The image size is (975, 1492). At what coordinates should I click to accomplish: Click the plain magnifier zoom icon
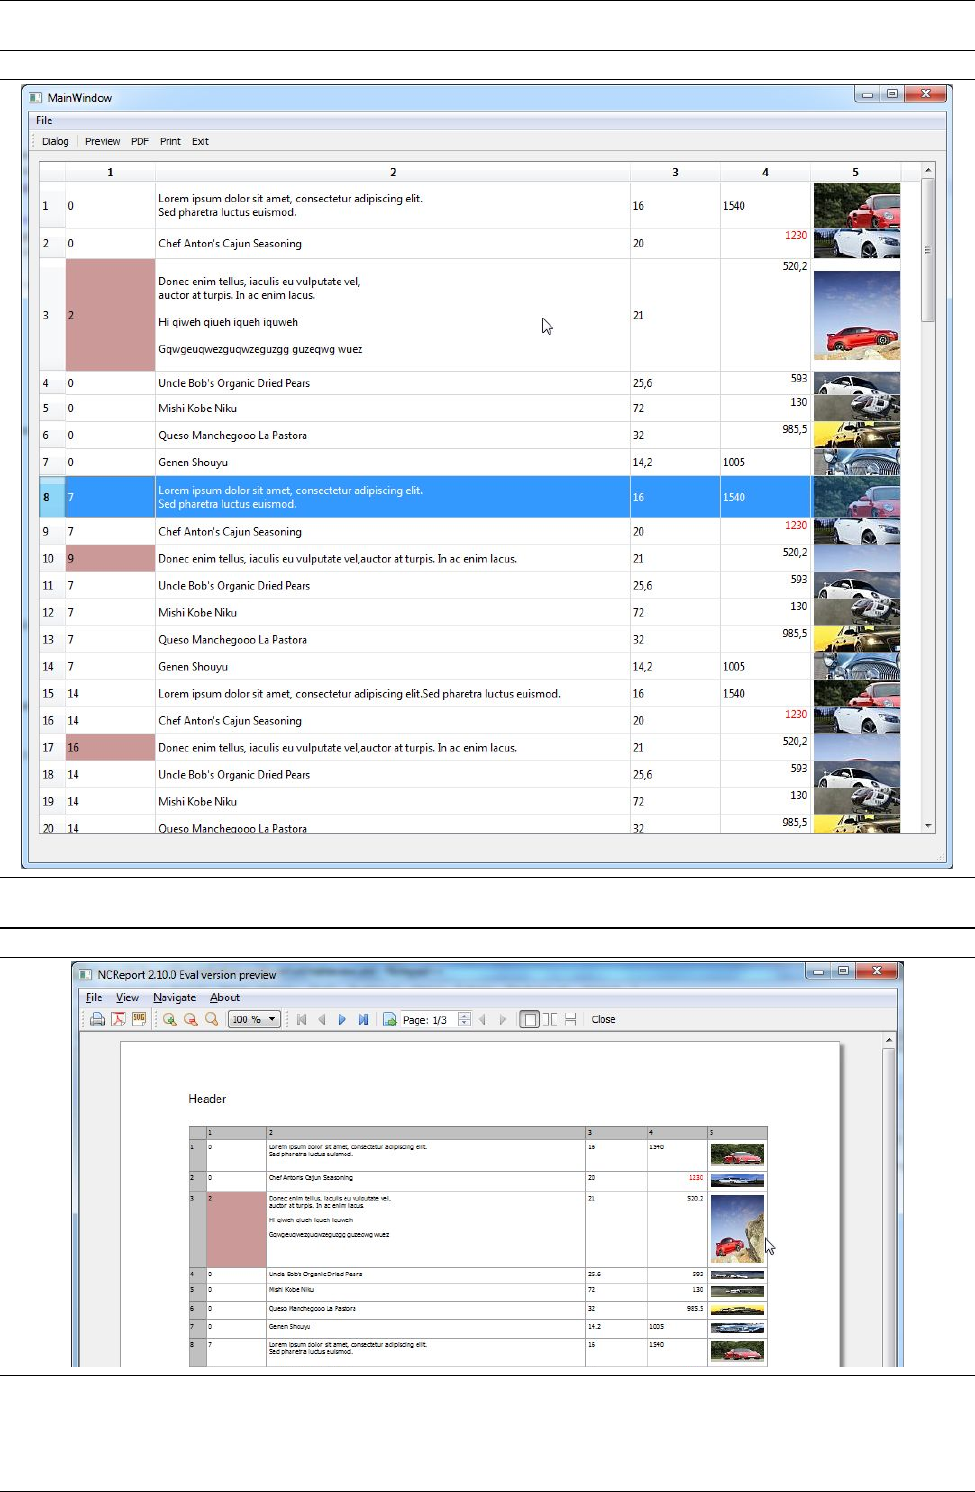211,1019
